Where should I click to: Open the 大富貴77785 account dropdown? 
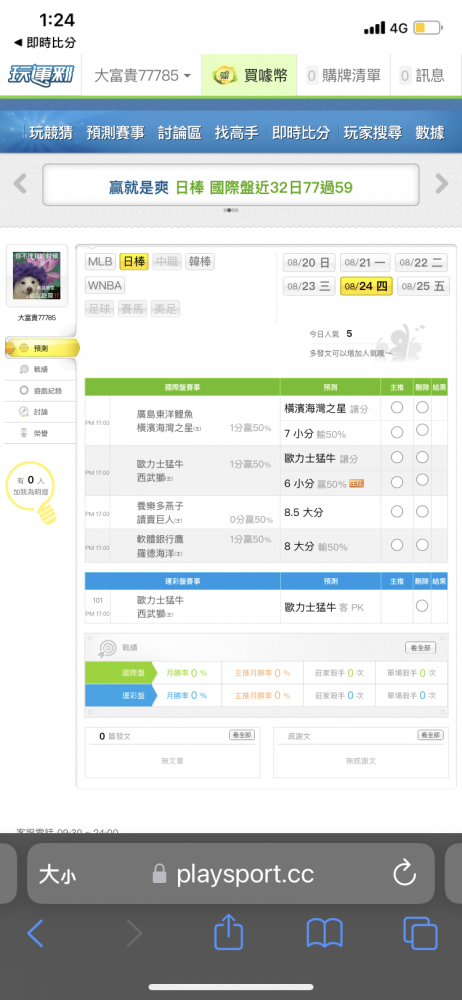142,75
